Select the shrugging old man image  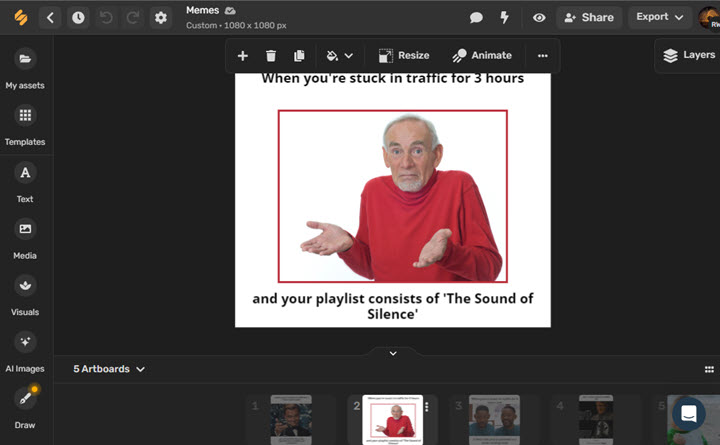coord(393,196)
